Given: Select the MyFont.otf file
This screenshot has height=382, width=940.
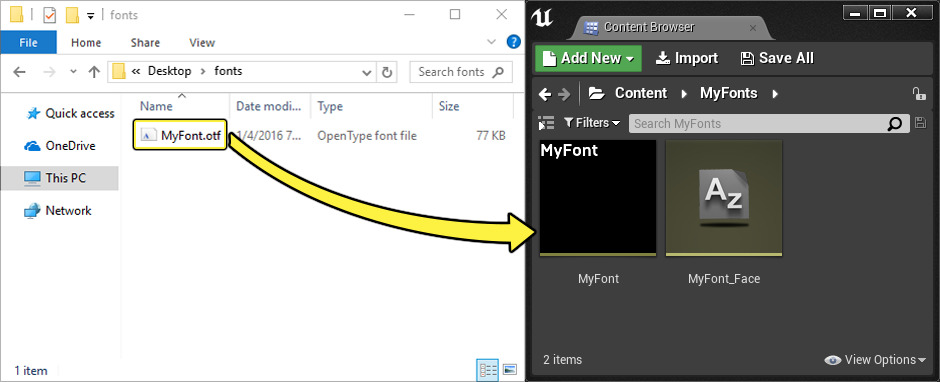Looking at the screenshot, I should (180, 136).
